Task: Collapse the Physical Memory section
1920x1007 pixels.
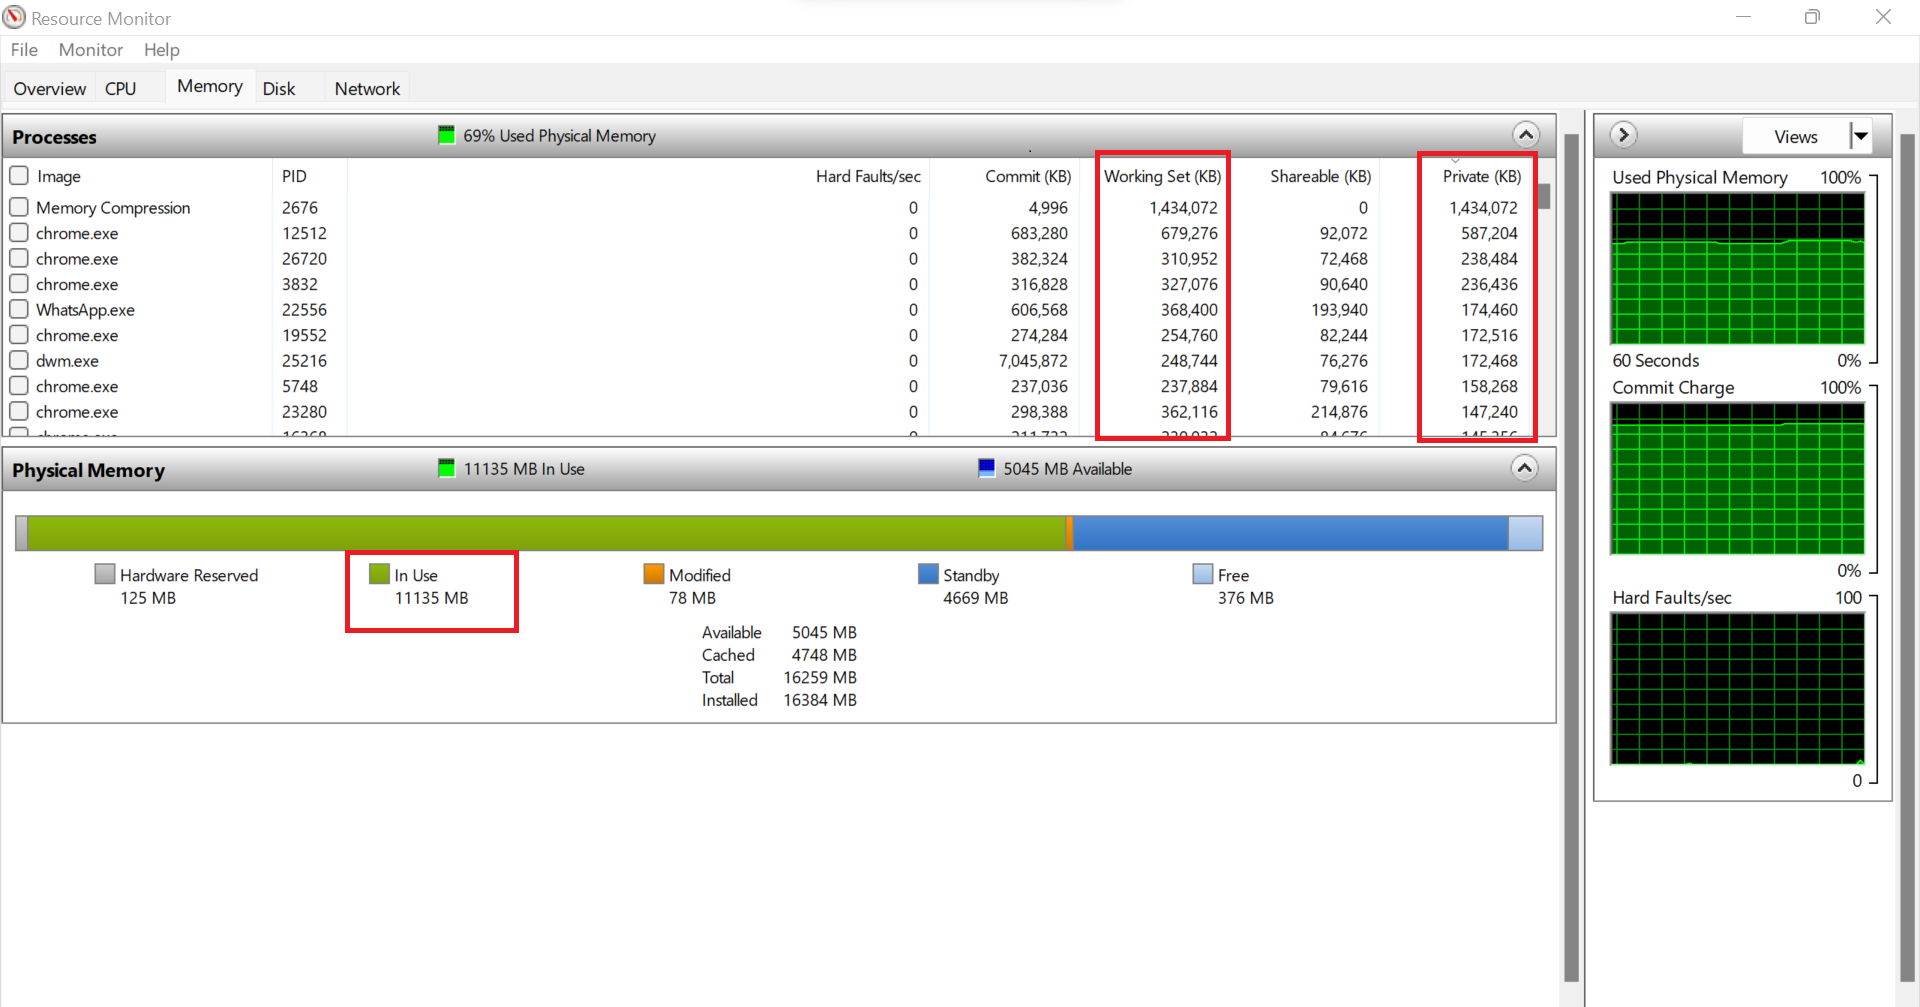Action: point(1524,468)
